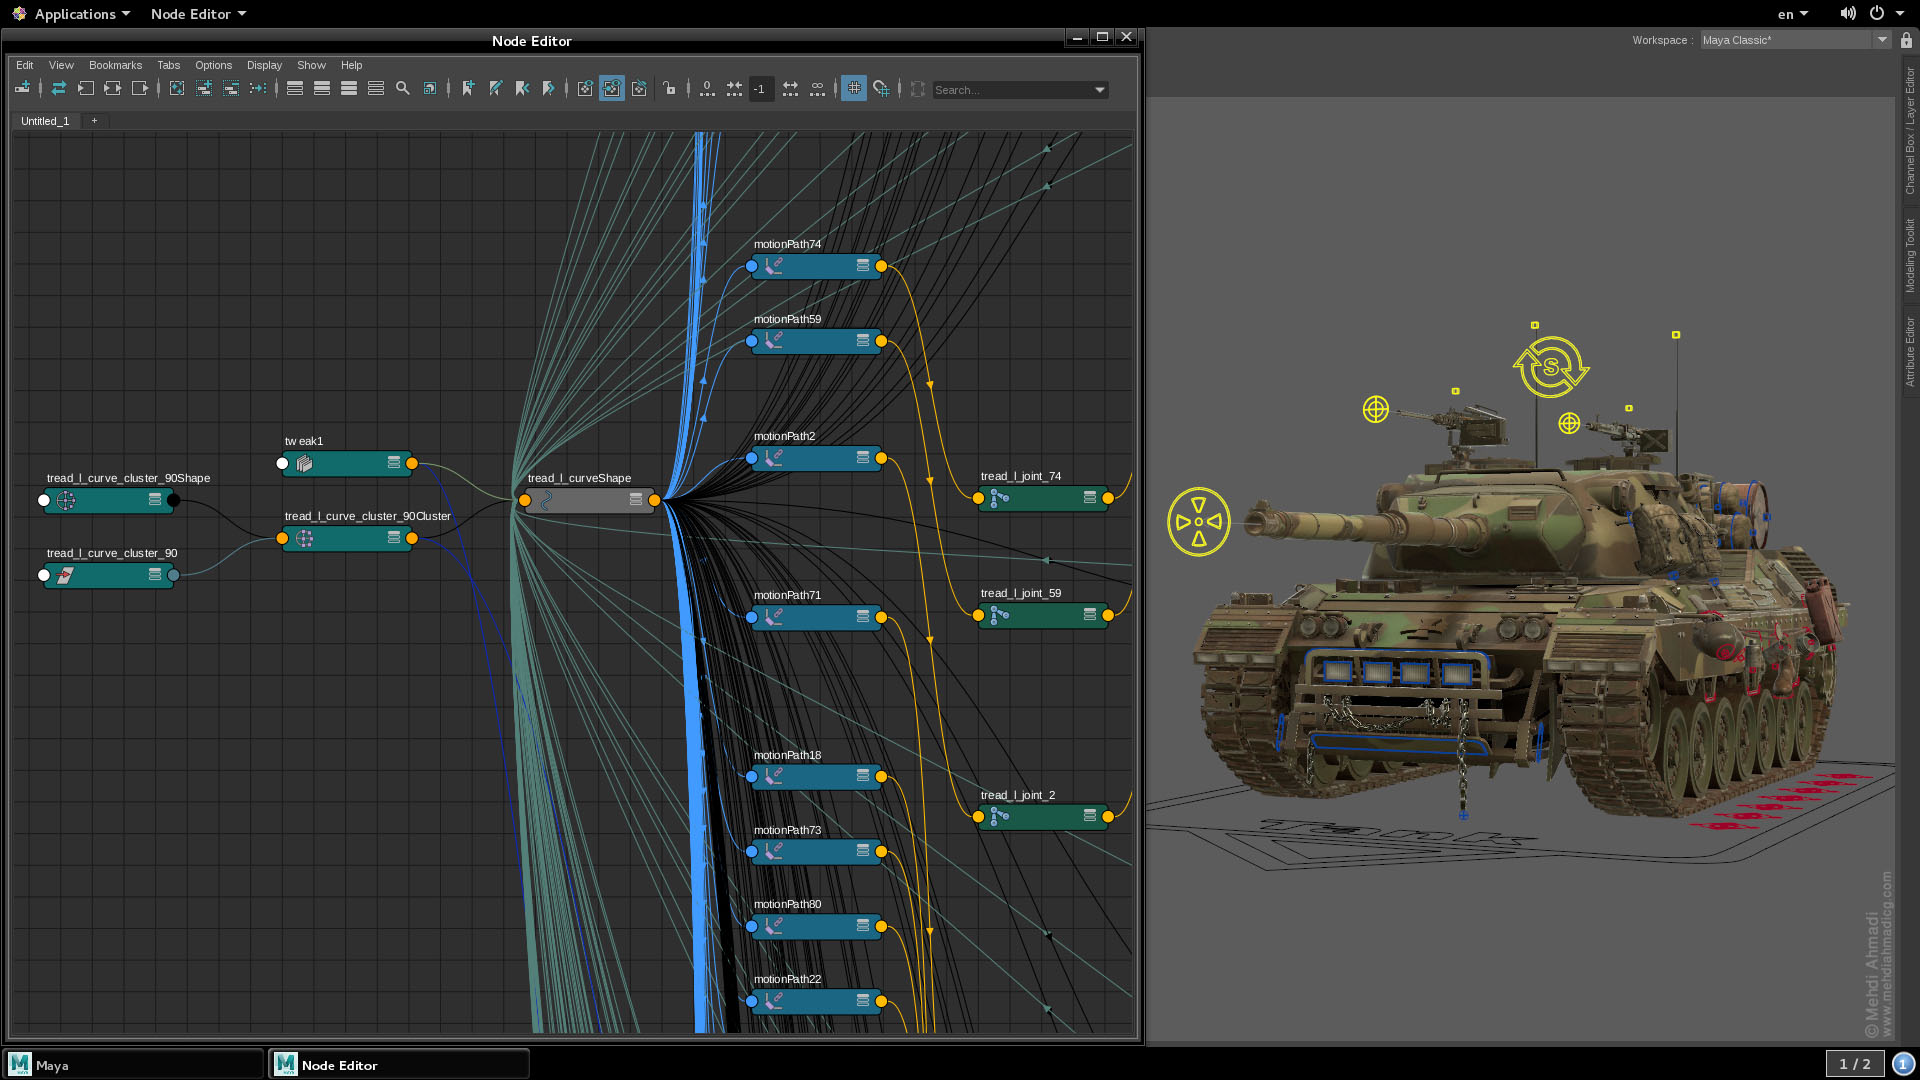1920x1080 pixels.
Task: Cycle view mode on motionPath59 node
Action: tap(863, 341)
